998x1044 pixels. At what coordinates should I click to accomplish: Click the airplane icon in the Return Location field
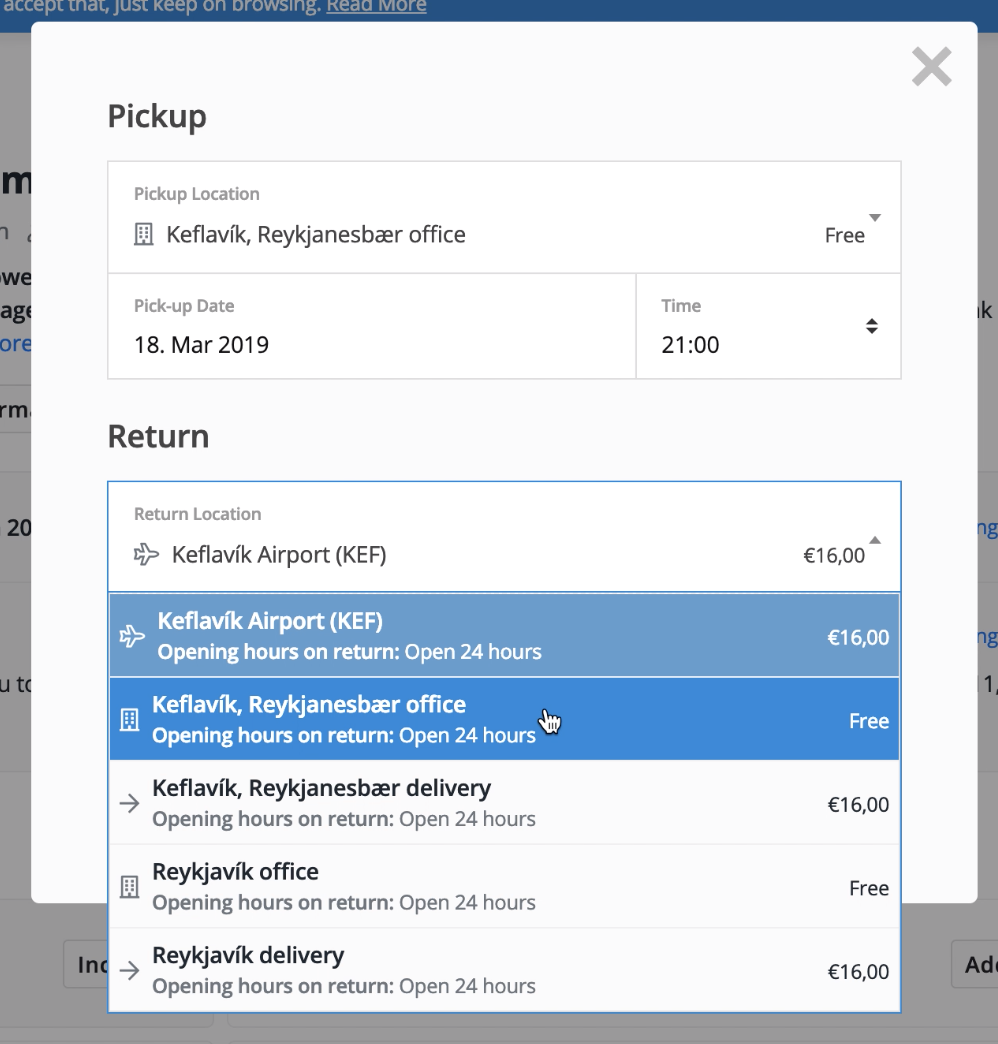tap(146, 554)
